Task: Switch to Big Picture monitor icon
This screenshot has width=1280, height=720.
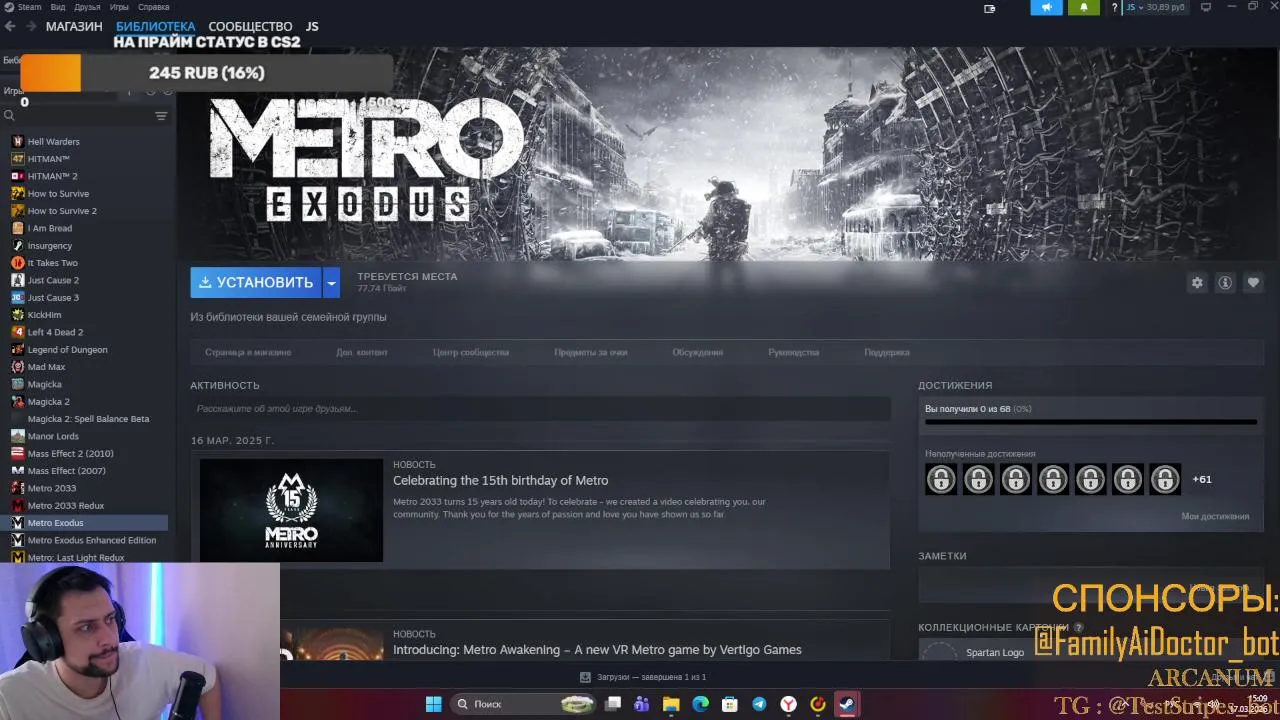Action: coord(1205,7)
